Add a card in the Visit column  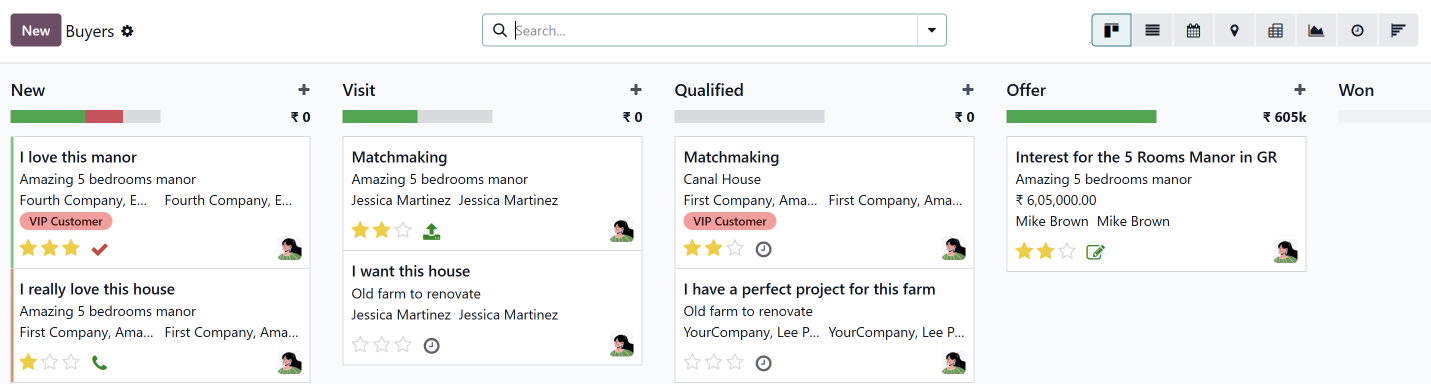635,90
